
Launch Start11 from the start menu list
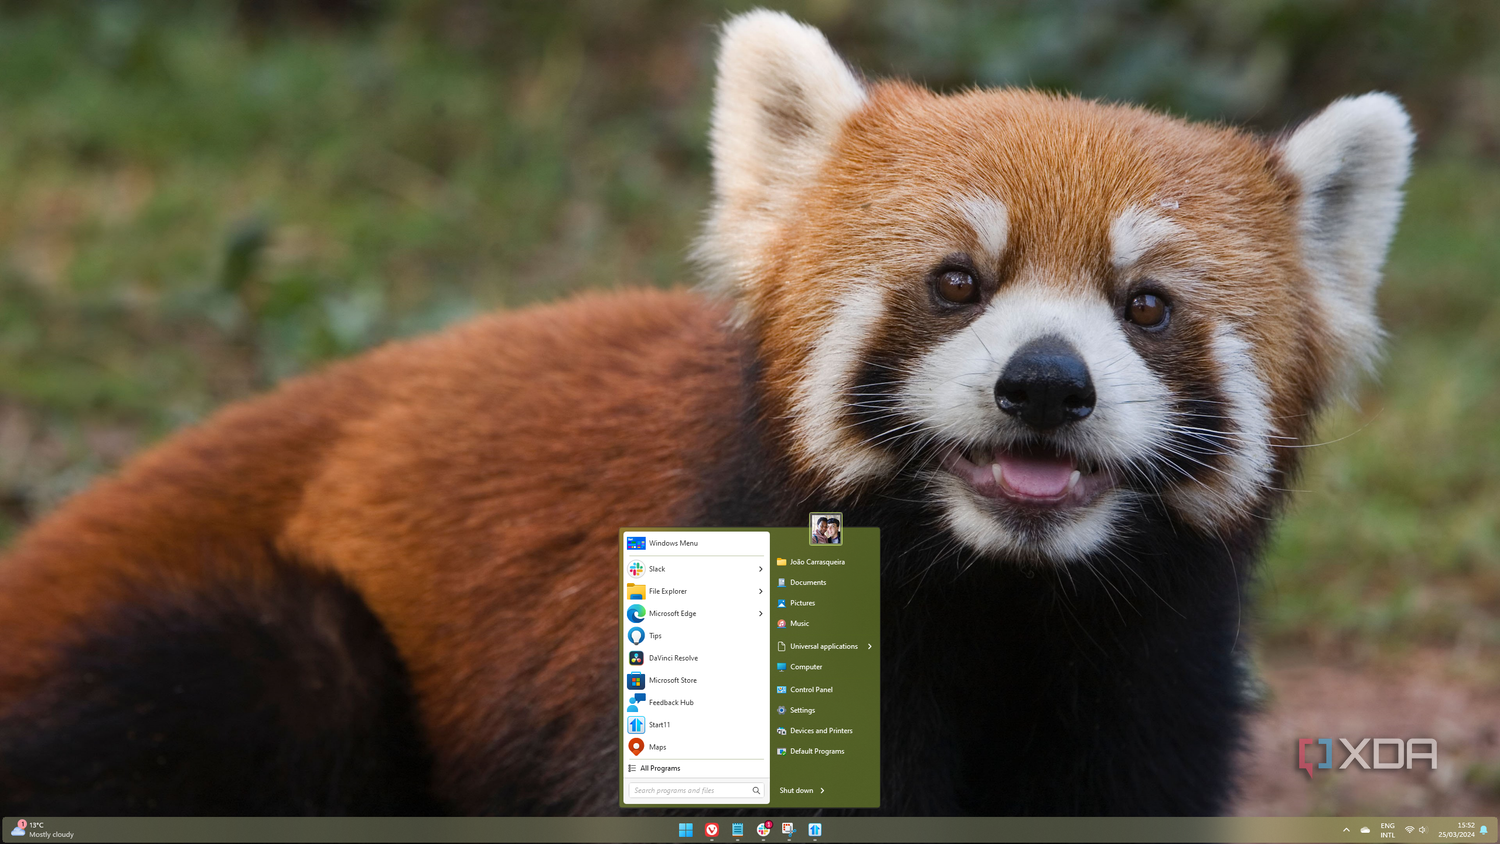[696, 724]
